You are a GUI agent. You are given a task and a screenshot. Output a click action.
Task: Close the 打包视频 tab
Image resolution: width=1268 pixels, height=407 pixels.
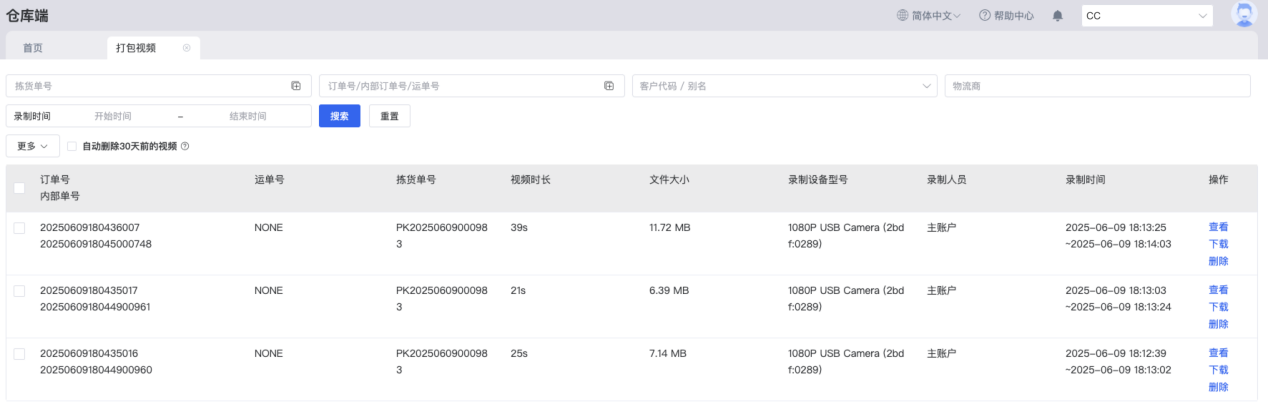pyautogui.click(x=186, y=48)
